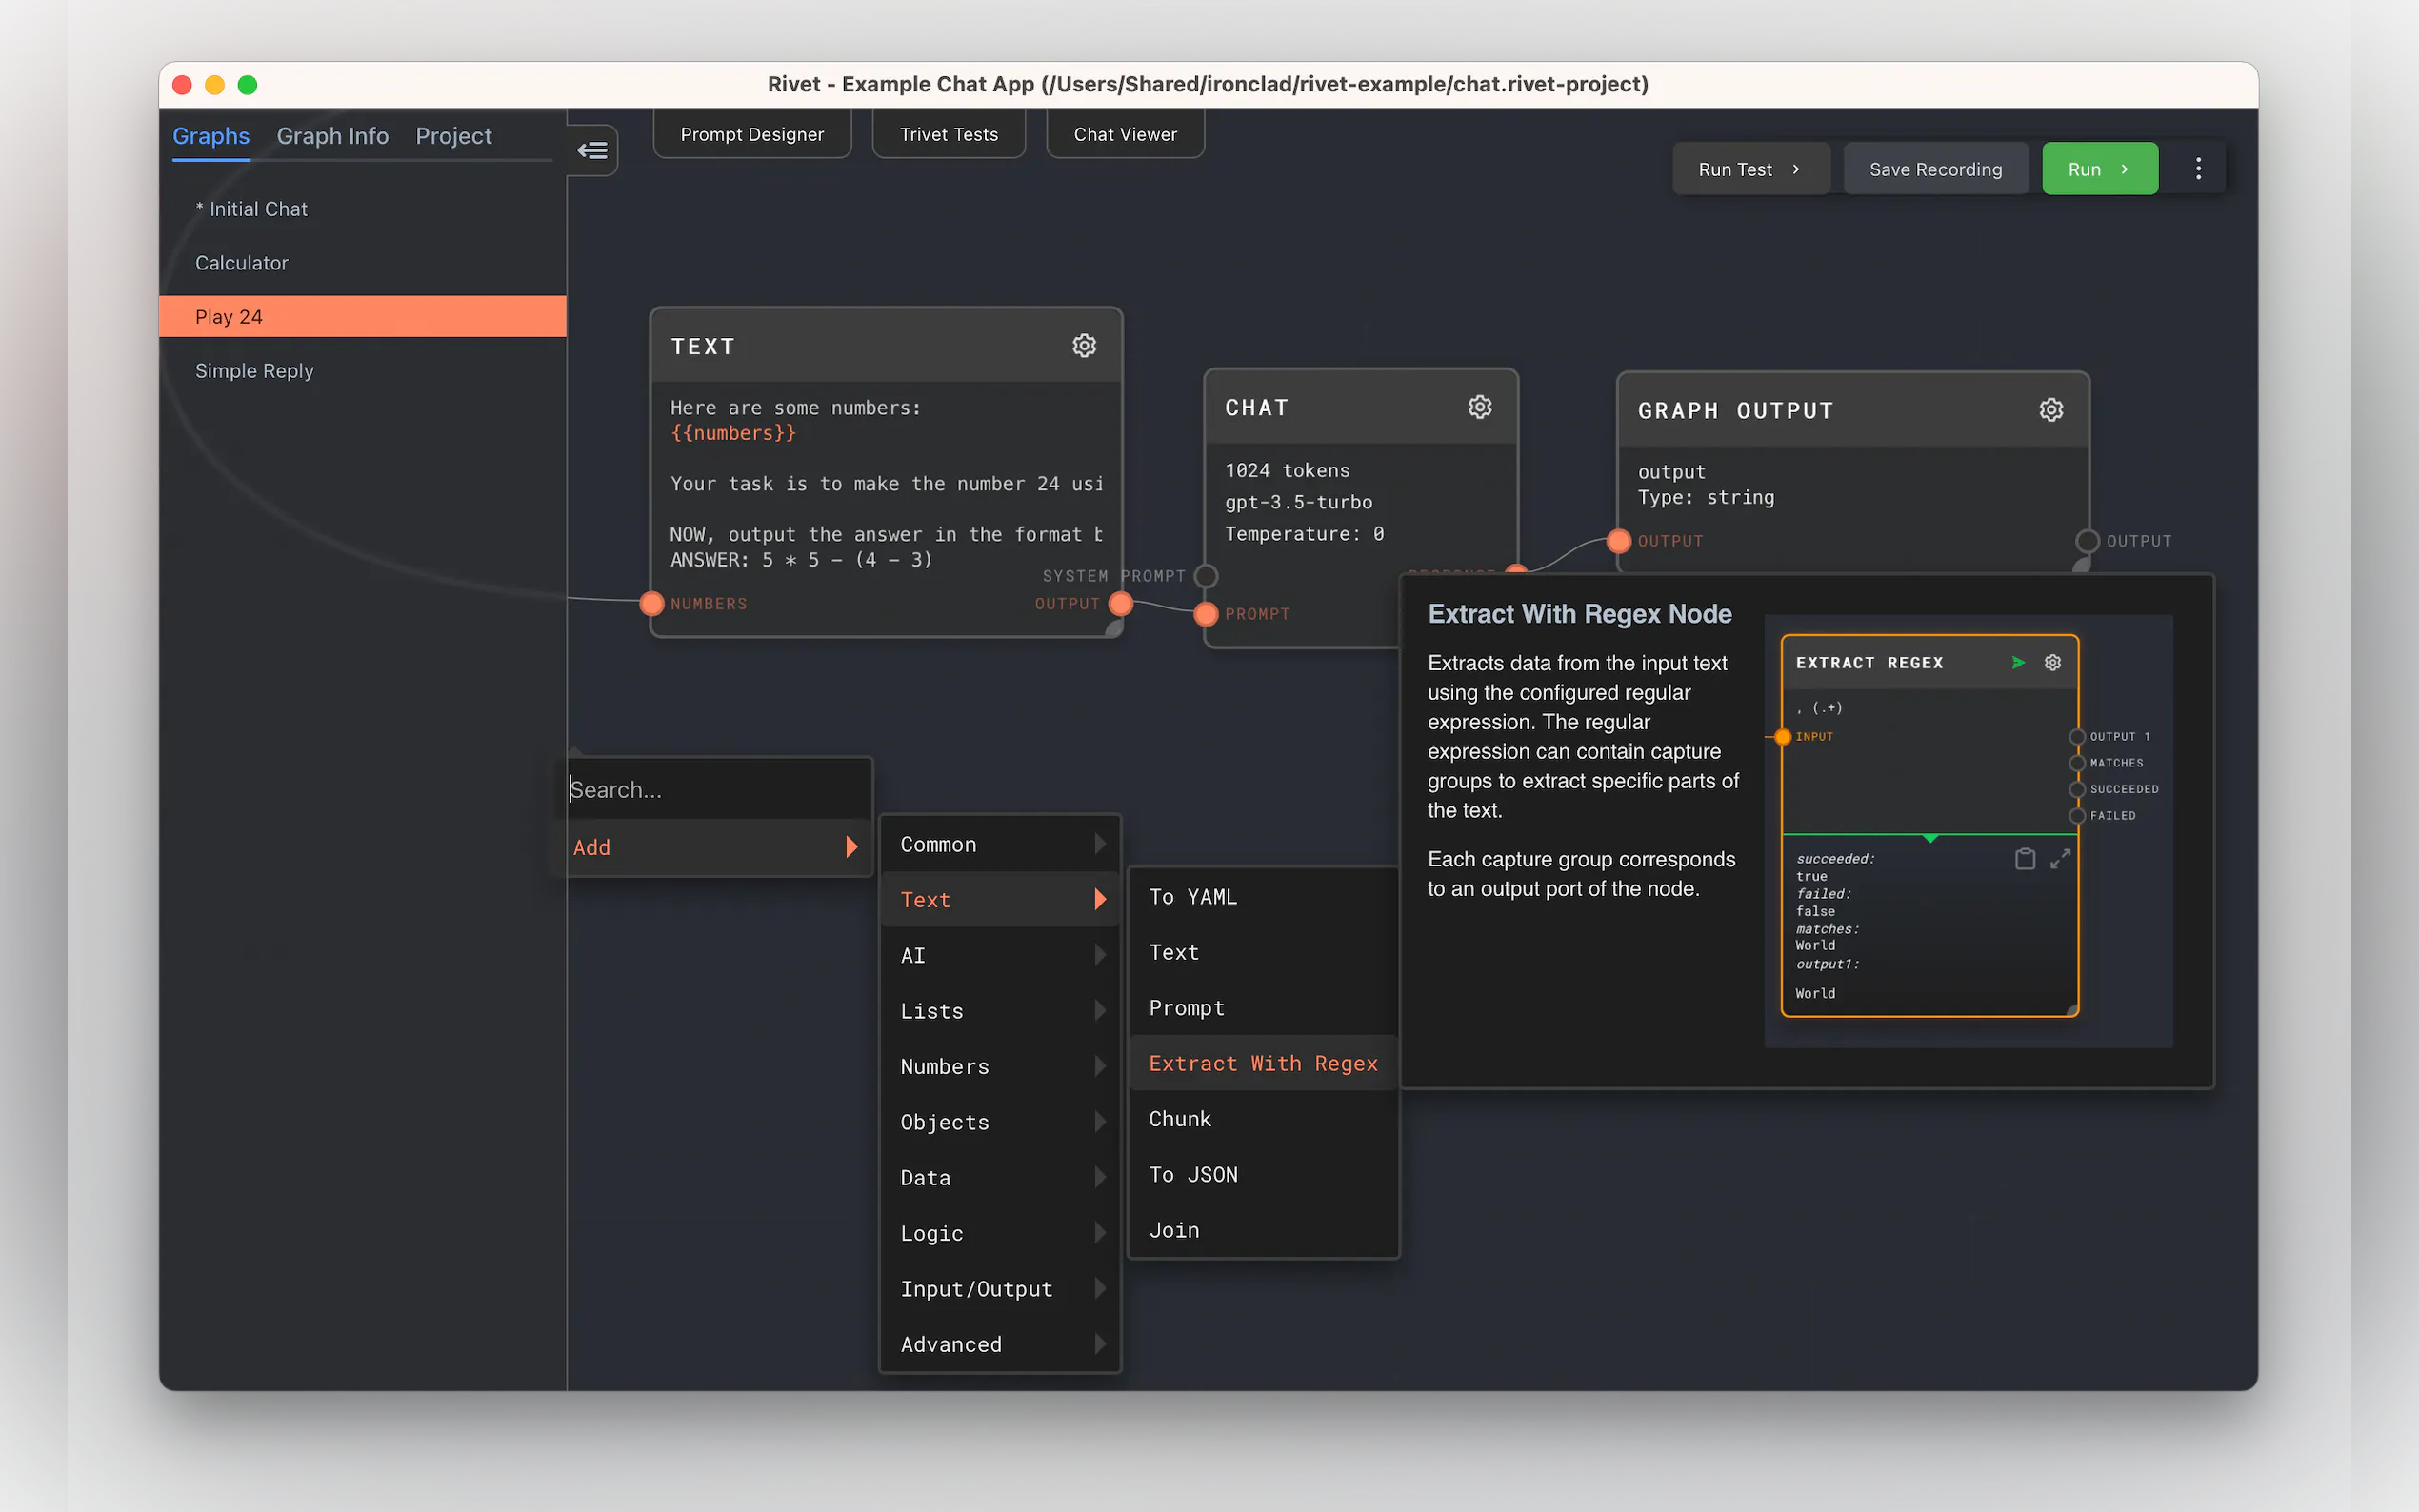The width and height of the screenshot is (2419, 1512).
Task: Click the node Search input field
Action: coord(715,790)
